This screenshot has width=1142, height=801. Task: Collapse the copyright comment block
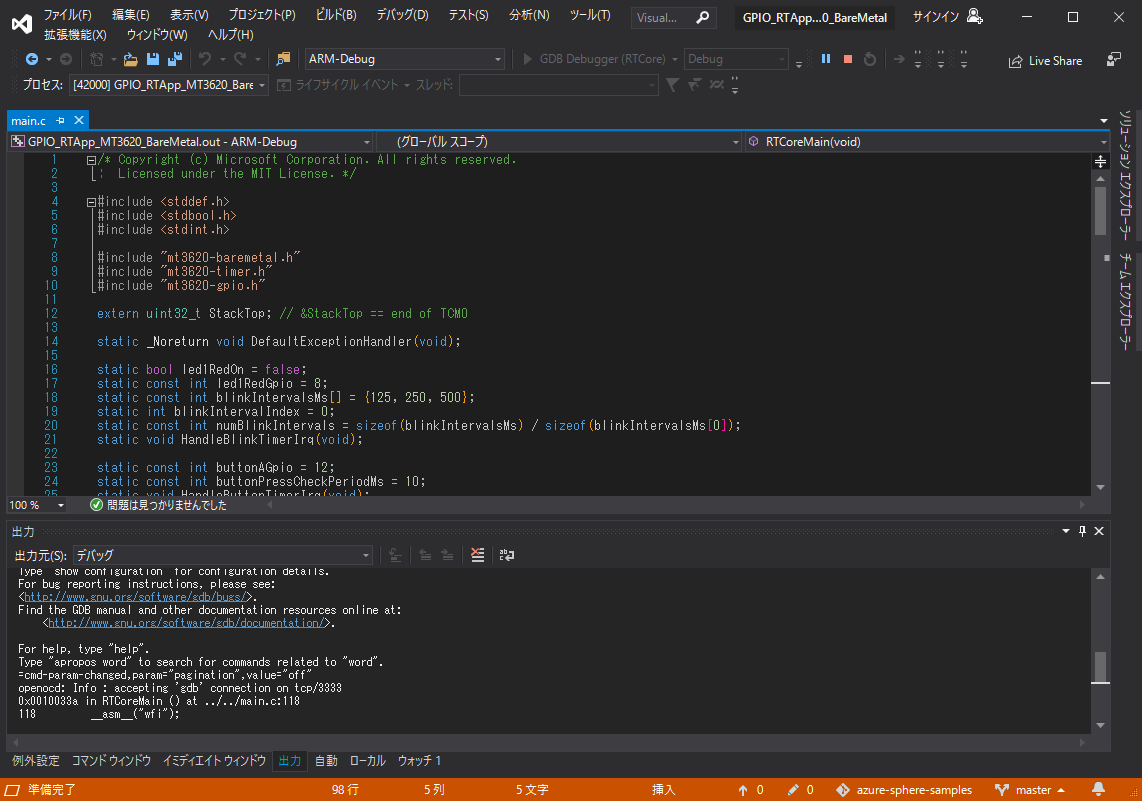tap(91, 160)
